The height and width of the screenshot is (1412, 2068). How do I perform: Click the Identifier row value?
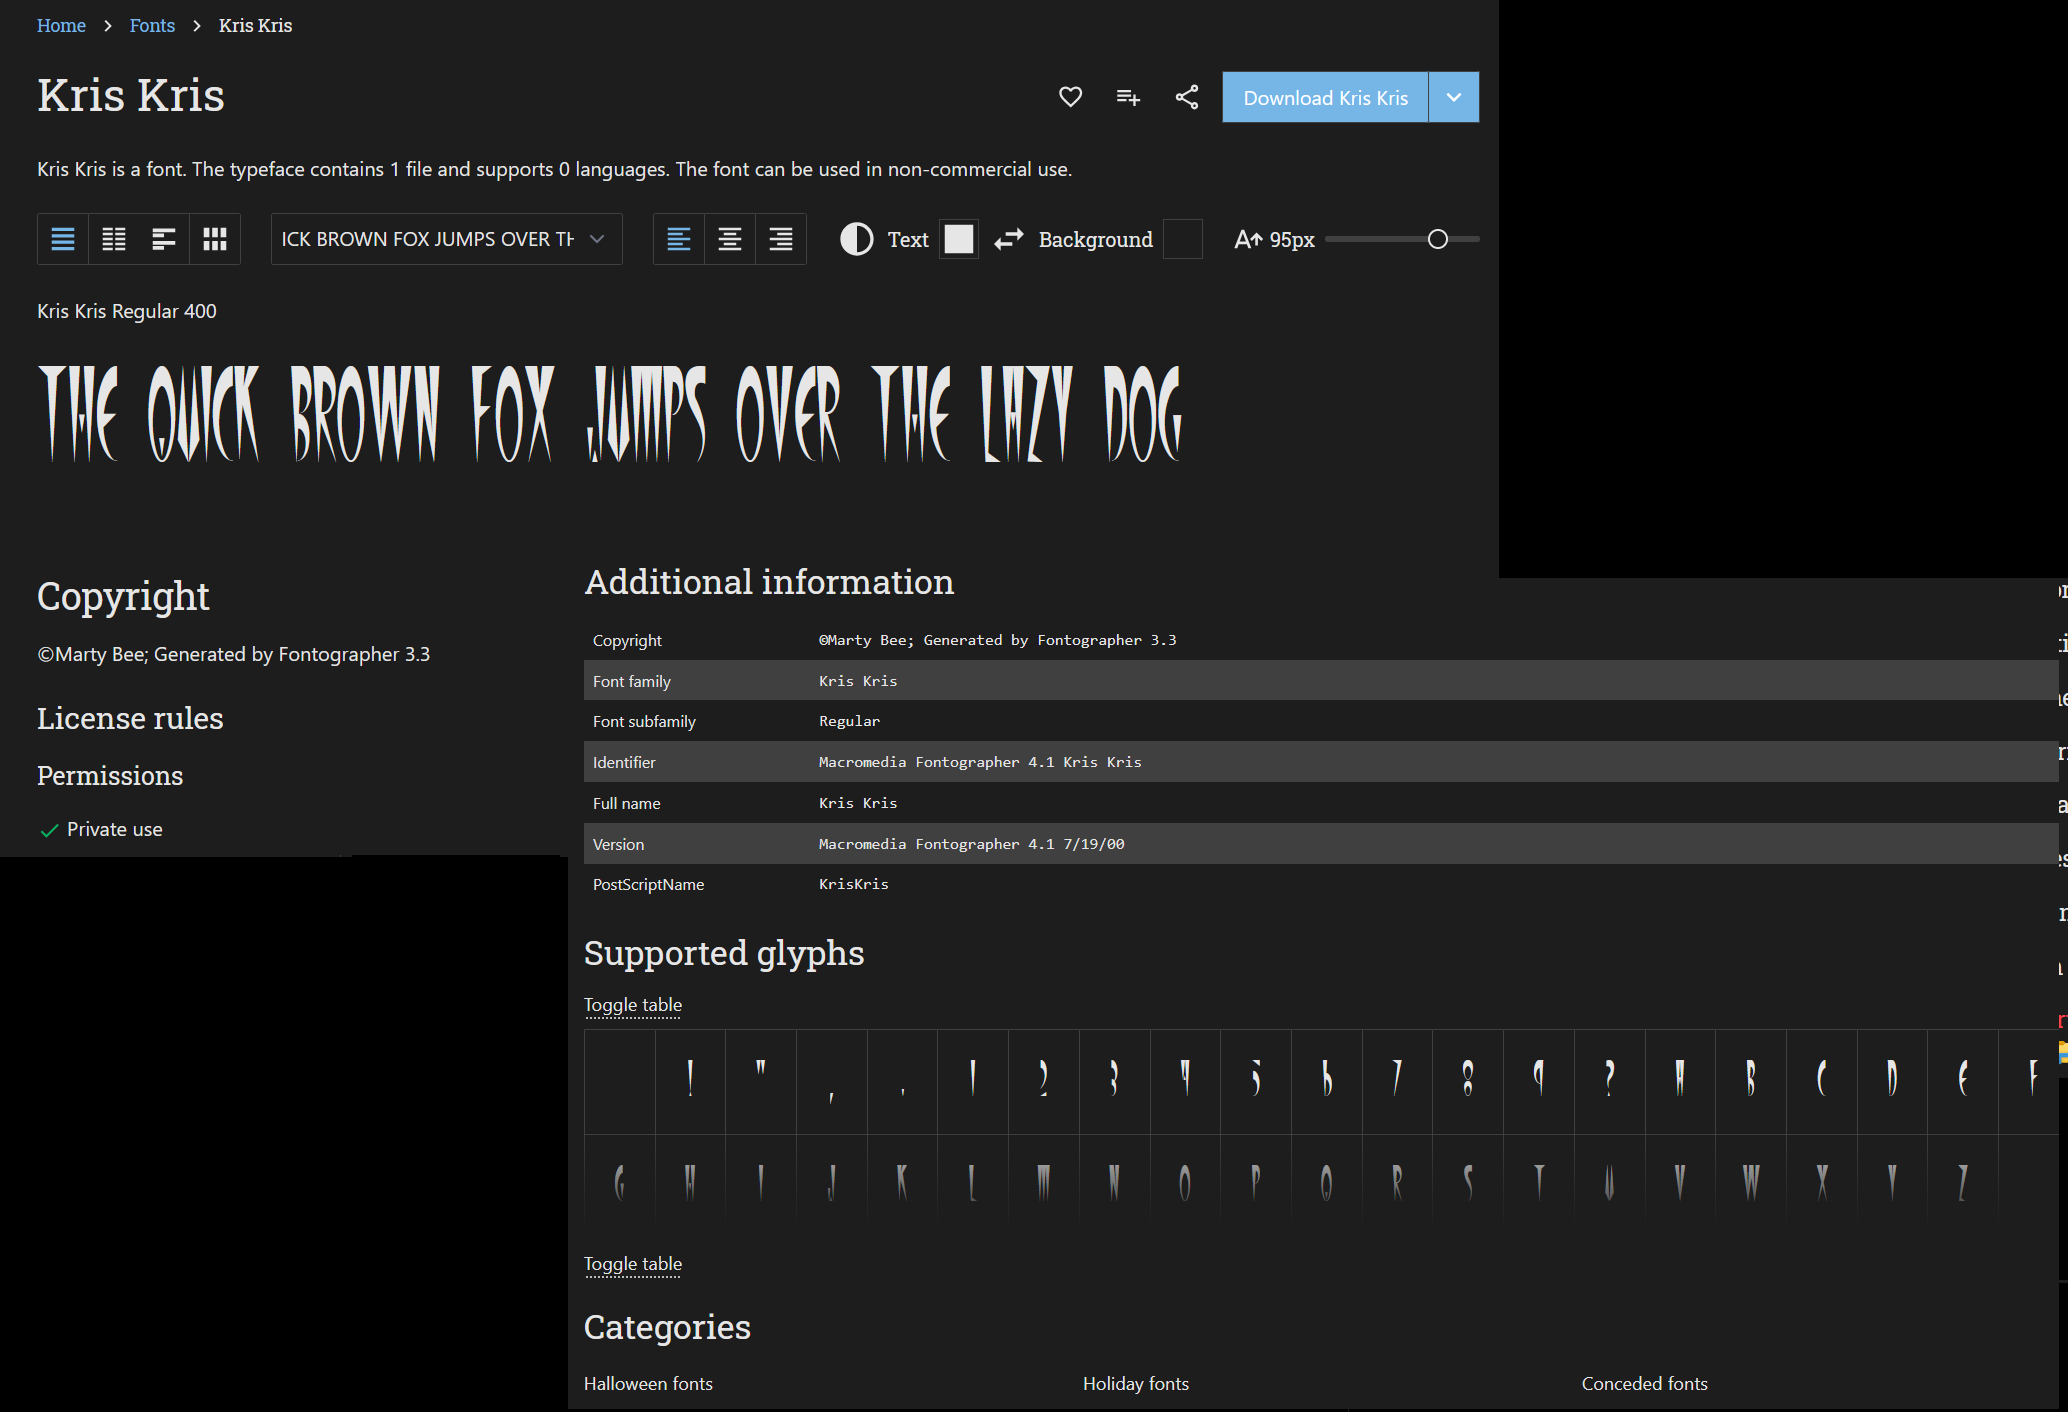[980, 762]
